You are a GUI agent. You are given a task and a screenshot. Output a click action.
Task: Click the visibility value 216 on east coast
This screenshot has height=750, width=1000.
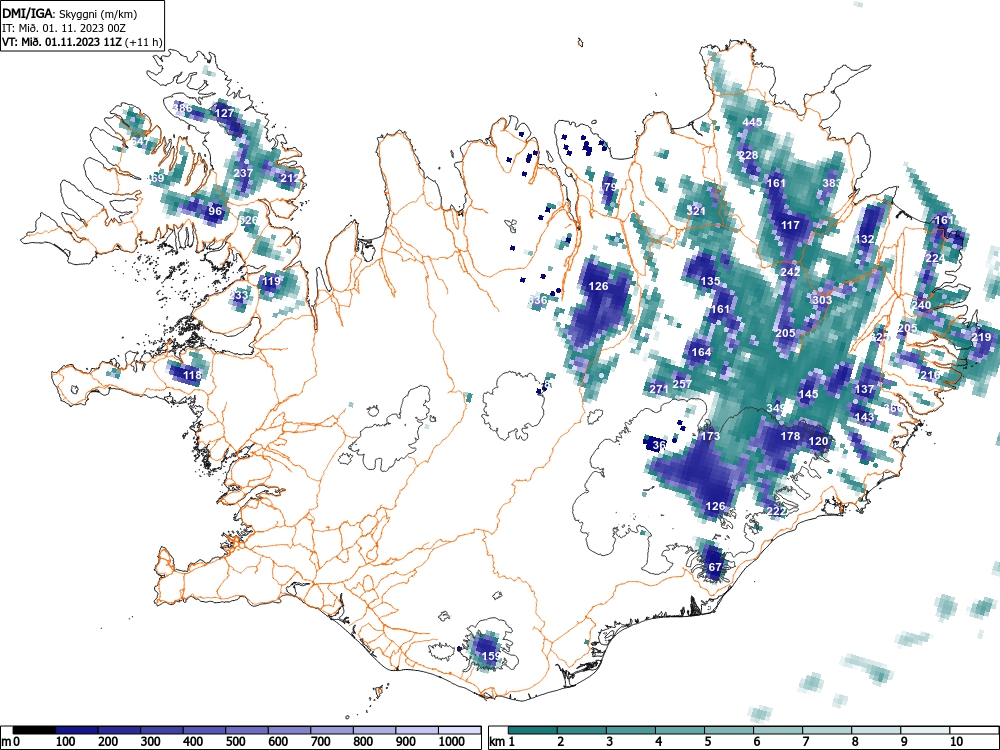click(x=930, y=375)
